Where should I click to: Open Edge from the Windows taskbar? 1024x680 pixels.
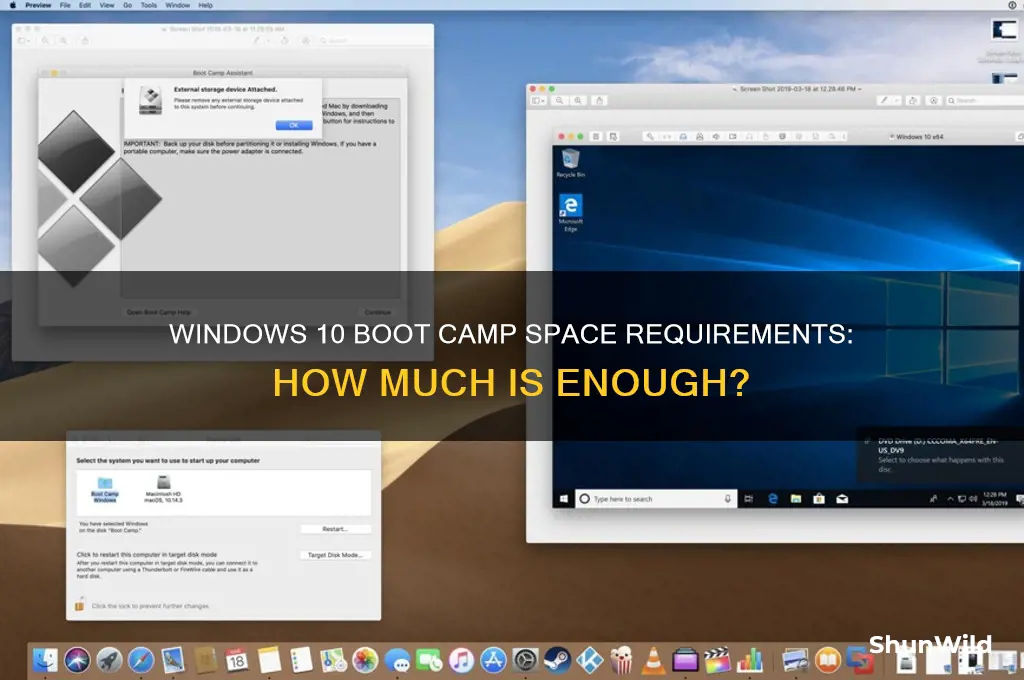point(773,499)
